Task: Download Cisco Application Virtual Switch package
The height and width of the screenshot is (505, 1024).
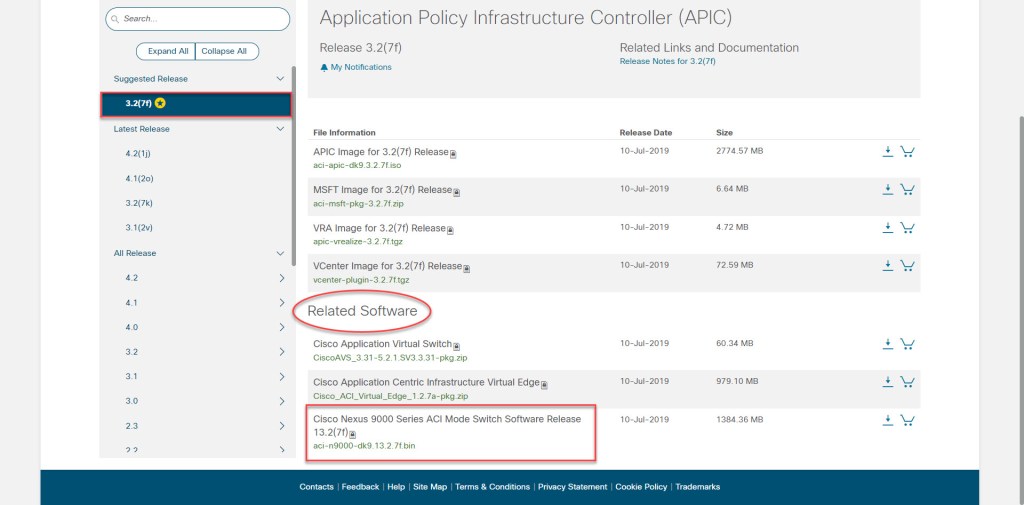Action: coord(887,343)
